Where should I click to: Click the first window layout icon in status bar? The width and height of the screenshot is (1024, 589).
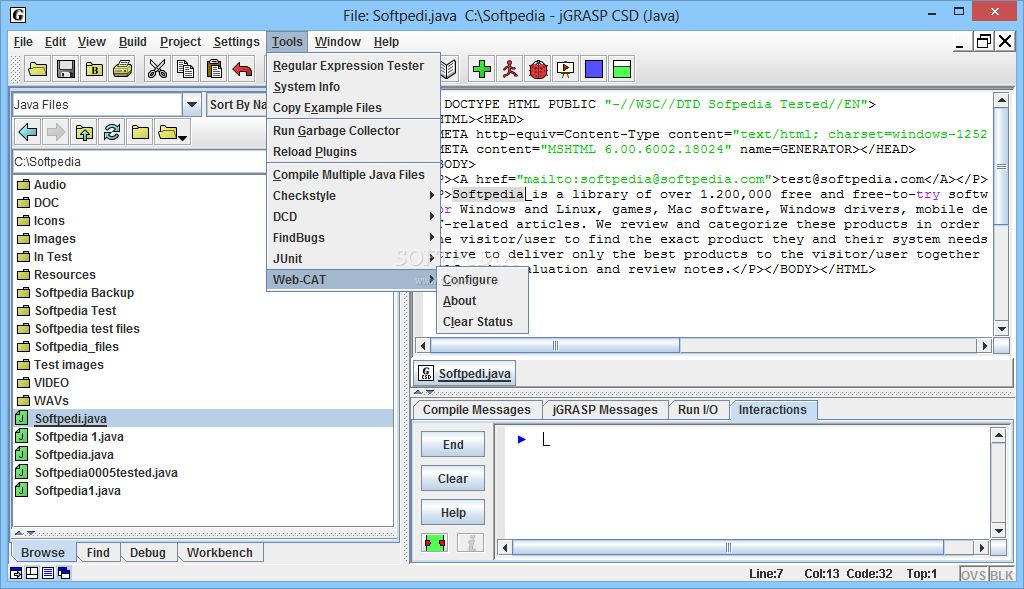point(16,573)
